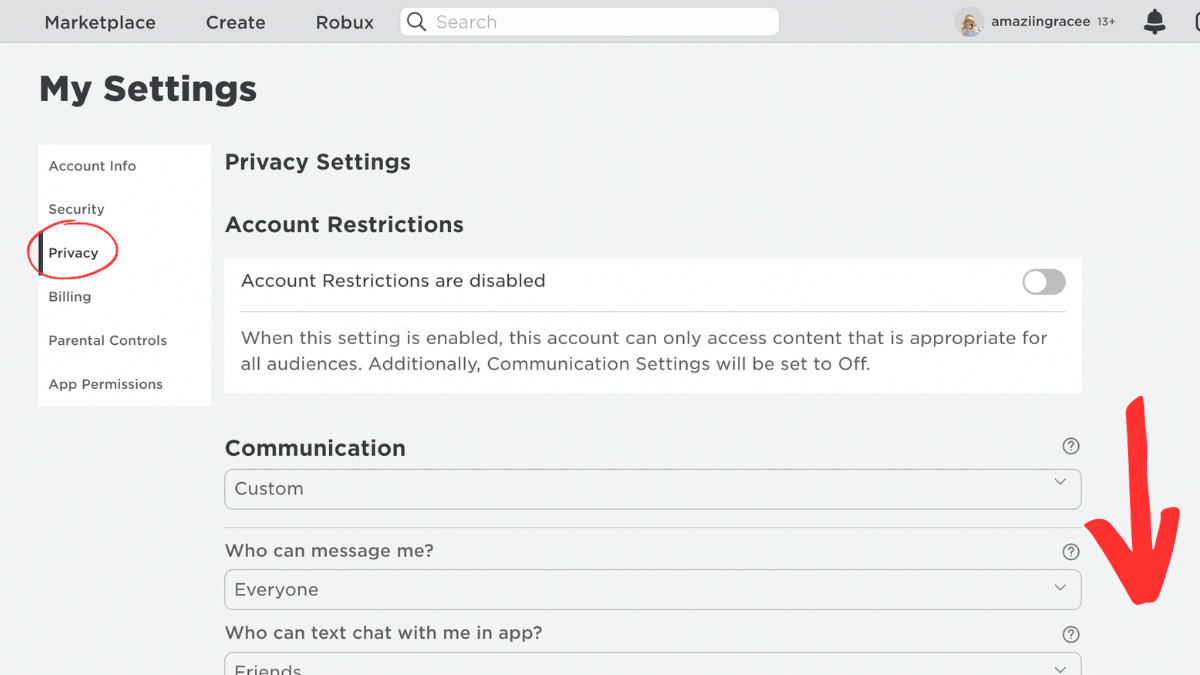Expand the Communication Custom dropdown
Viewport: 1200px width, 675px height.
(652, 489)
